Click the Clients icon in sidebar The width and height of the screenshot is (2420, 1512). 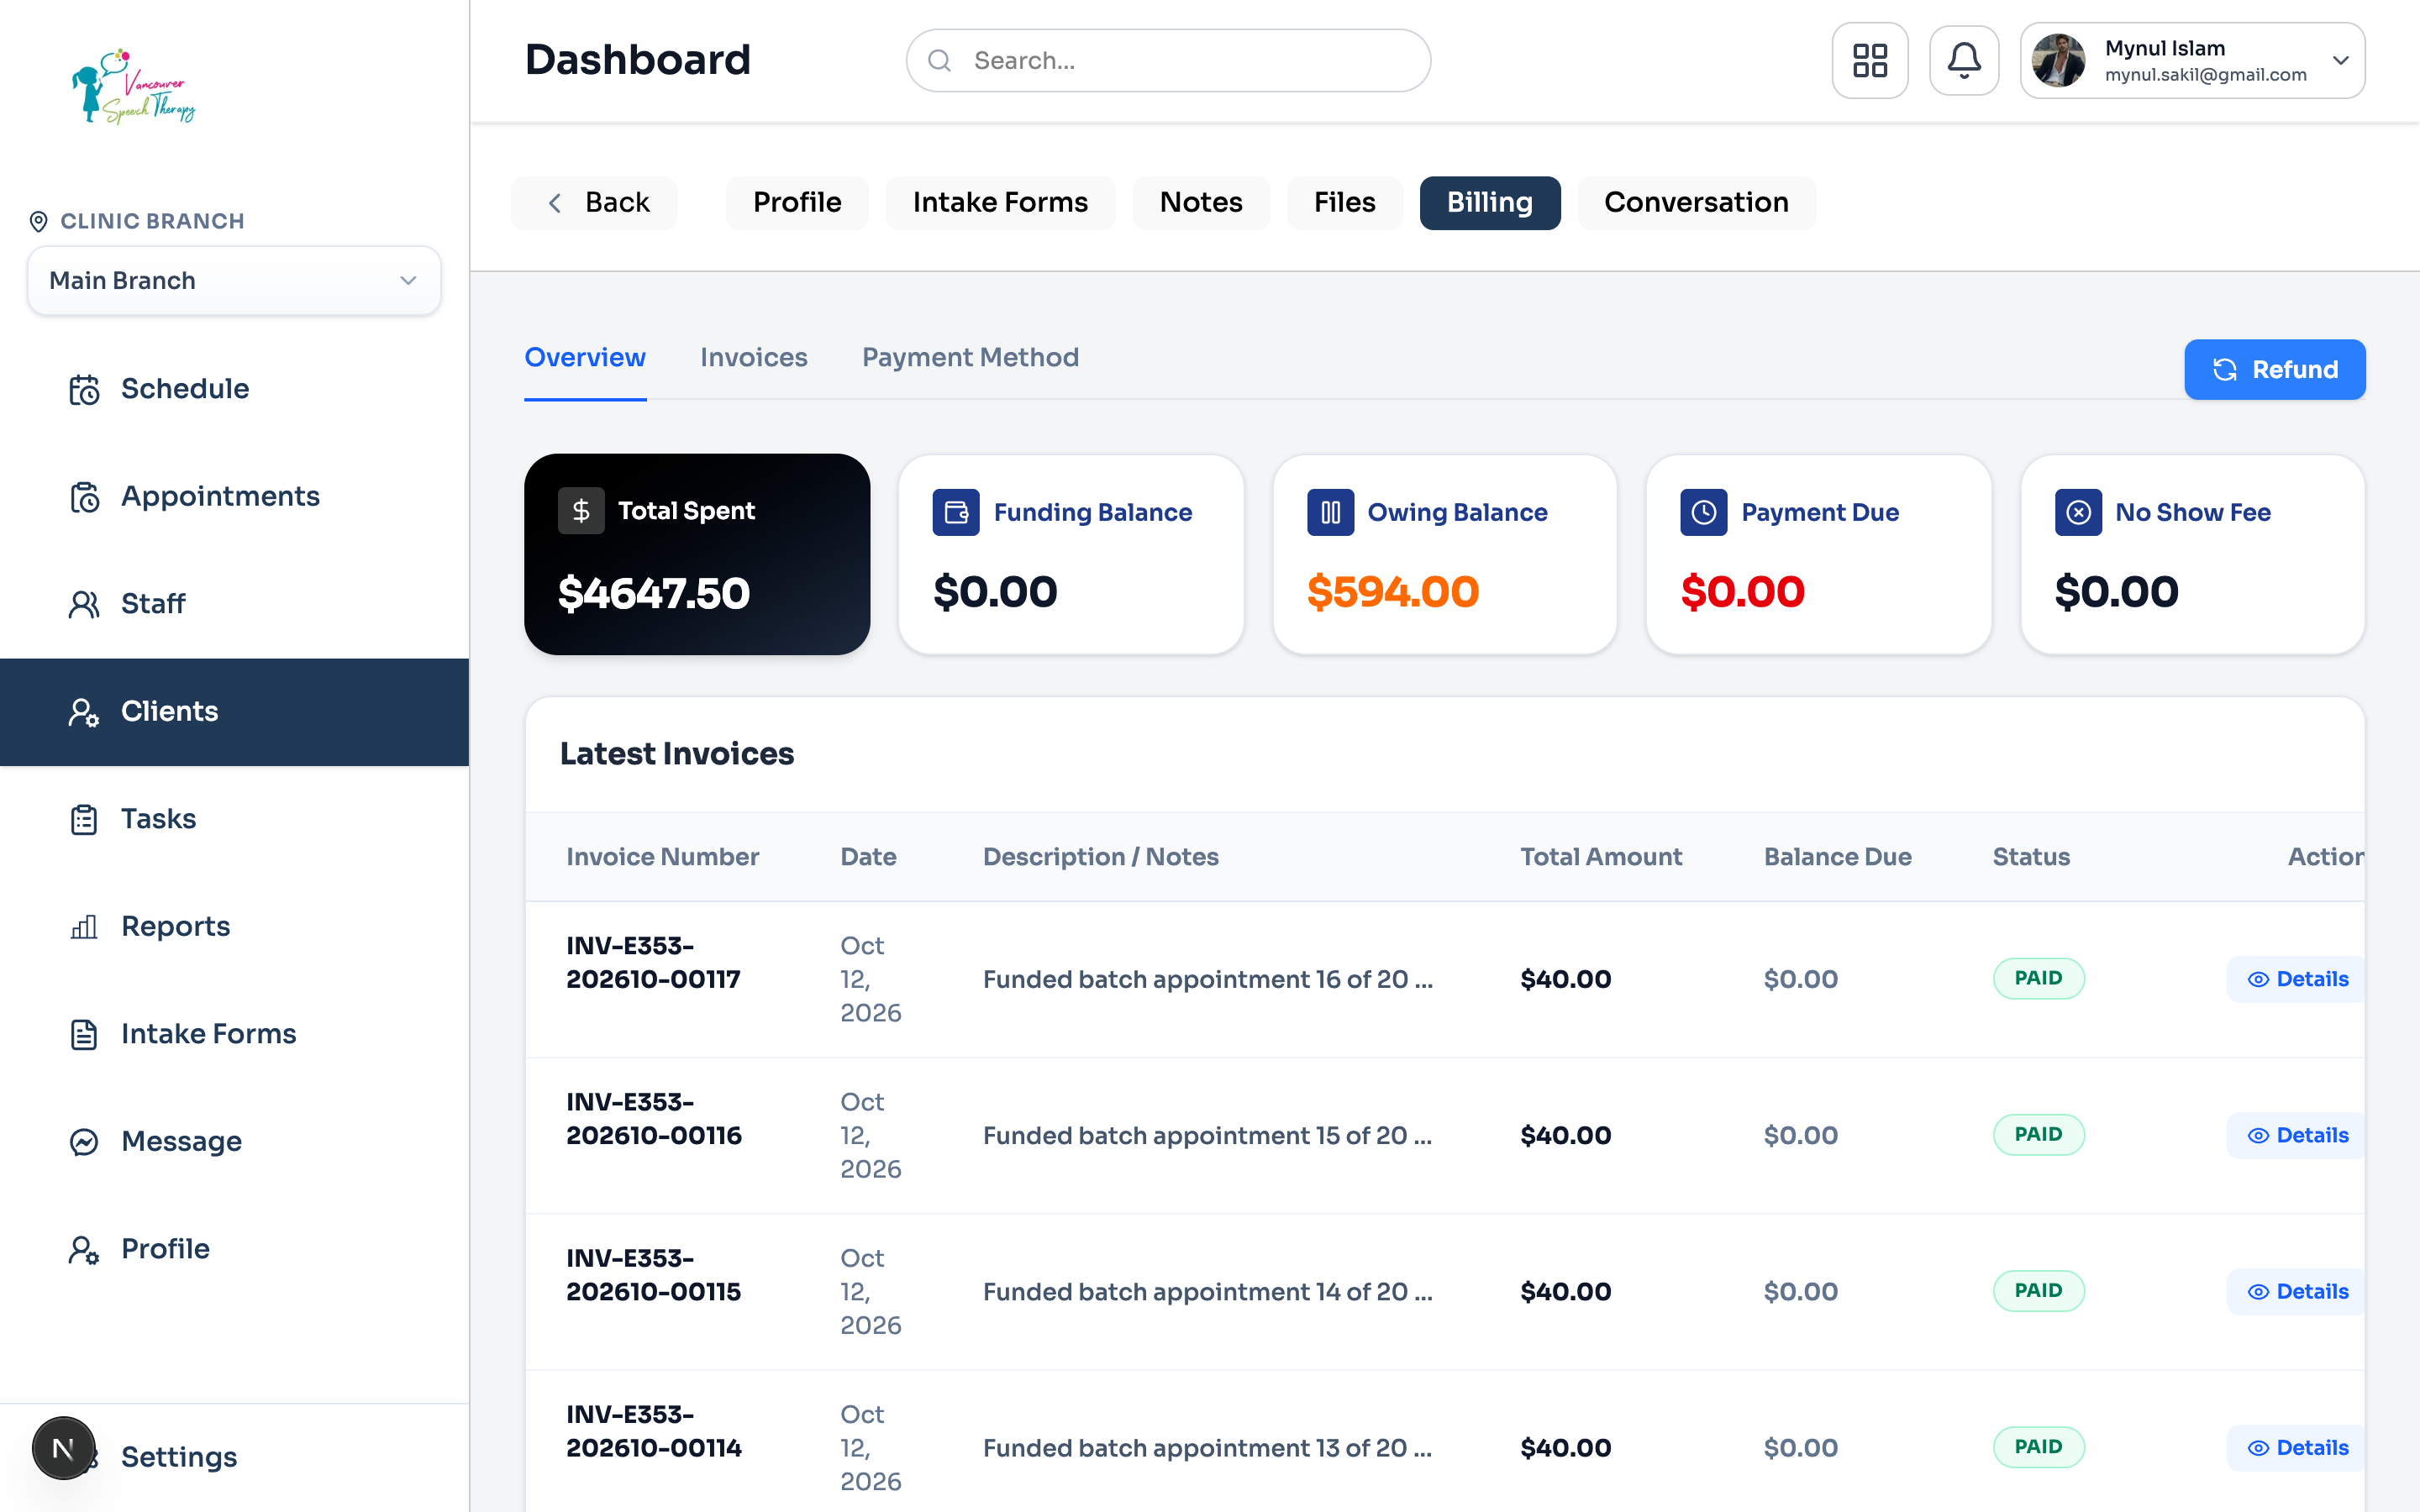(84, 712)
